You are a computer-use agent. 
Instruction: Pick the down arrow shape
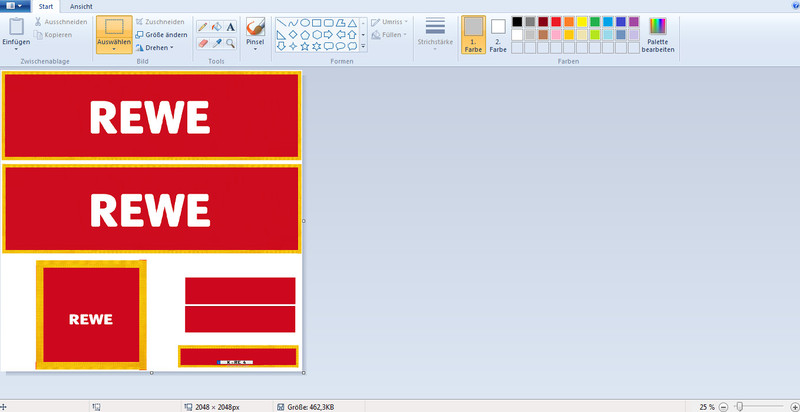[x=281, y=46]
